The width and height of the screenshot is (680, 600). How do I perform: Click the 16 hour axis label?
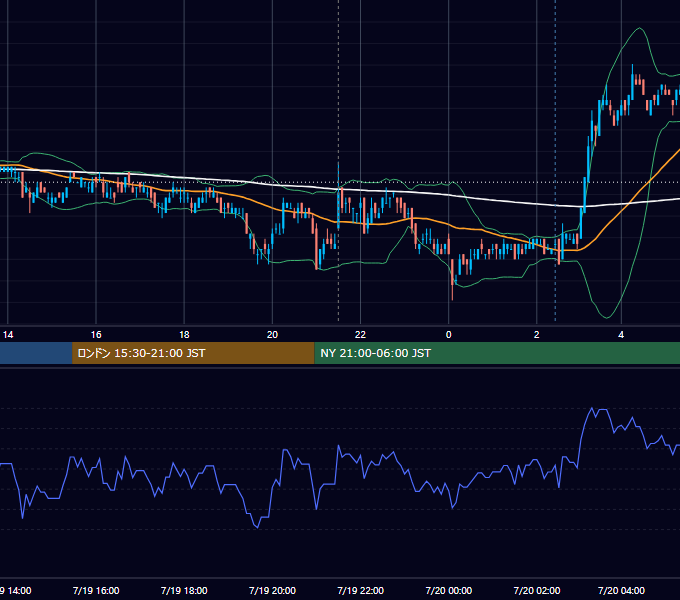pos(96,335)
